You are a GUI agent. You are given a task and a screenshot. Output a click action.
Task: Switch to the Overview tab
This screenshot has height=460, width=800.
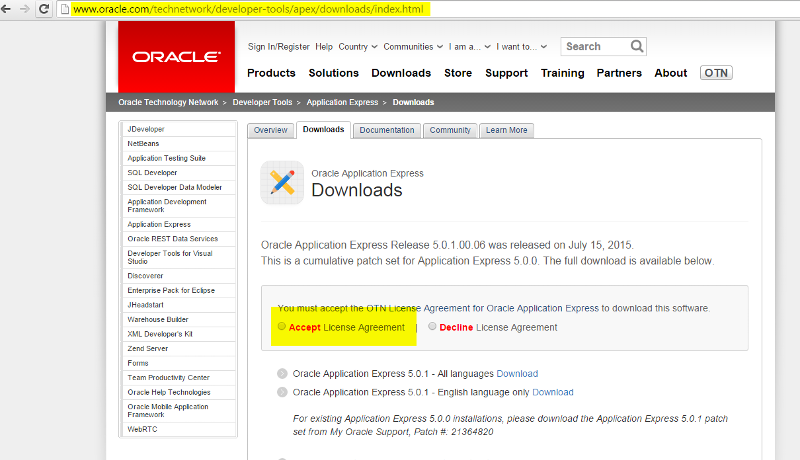coord(271,130)
